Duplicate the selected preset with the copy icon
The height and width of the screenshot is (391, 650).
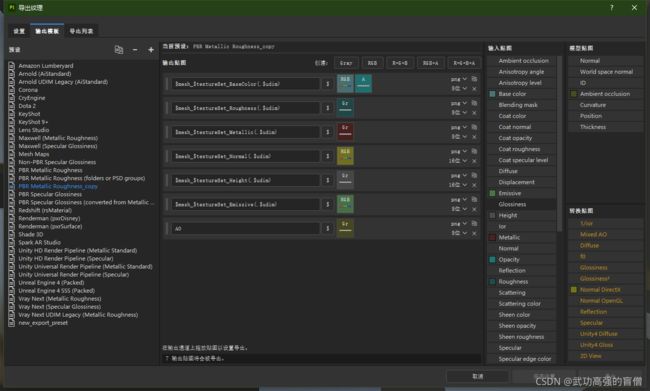pos(119,50)
